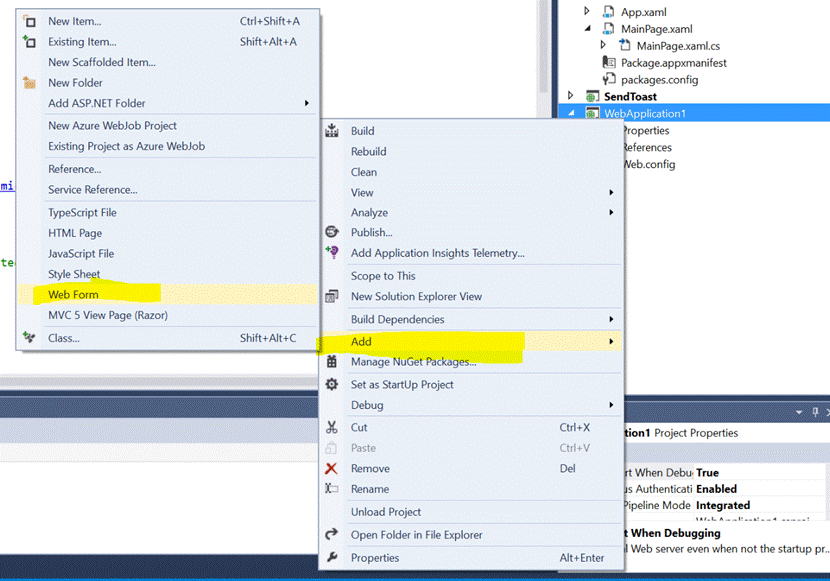Select Web Form from the Add submenu

click(x=168, y=294)
